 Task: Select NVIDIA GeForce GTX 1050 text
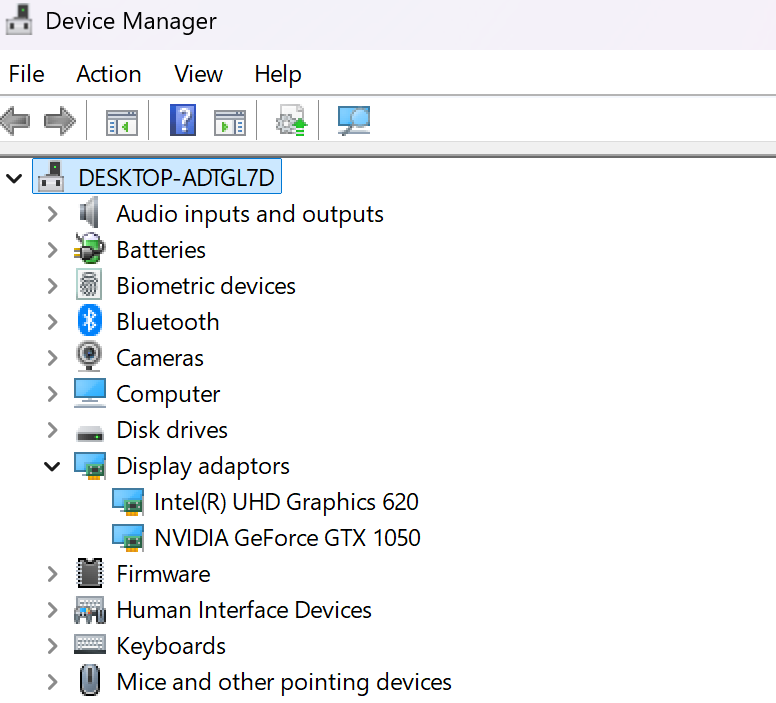tap(287, 538)
